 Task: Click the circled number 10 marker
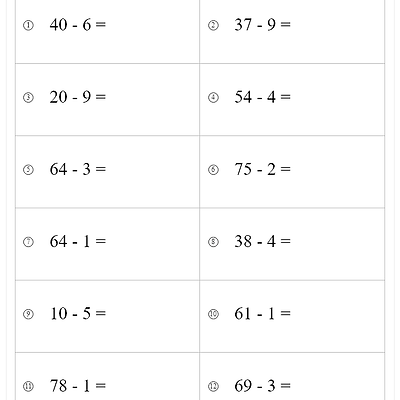pyautogui.click(x=213, y=314)
